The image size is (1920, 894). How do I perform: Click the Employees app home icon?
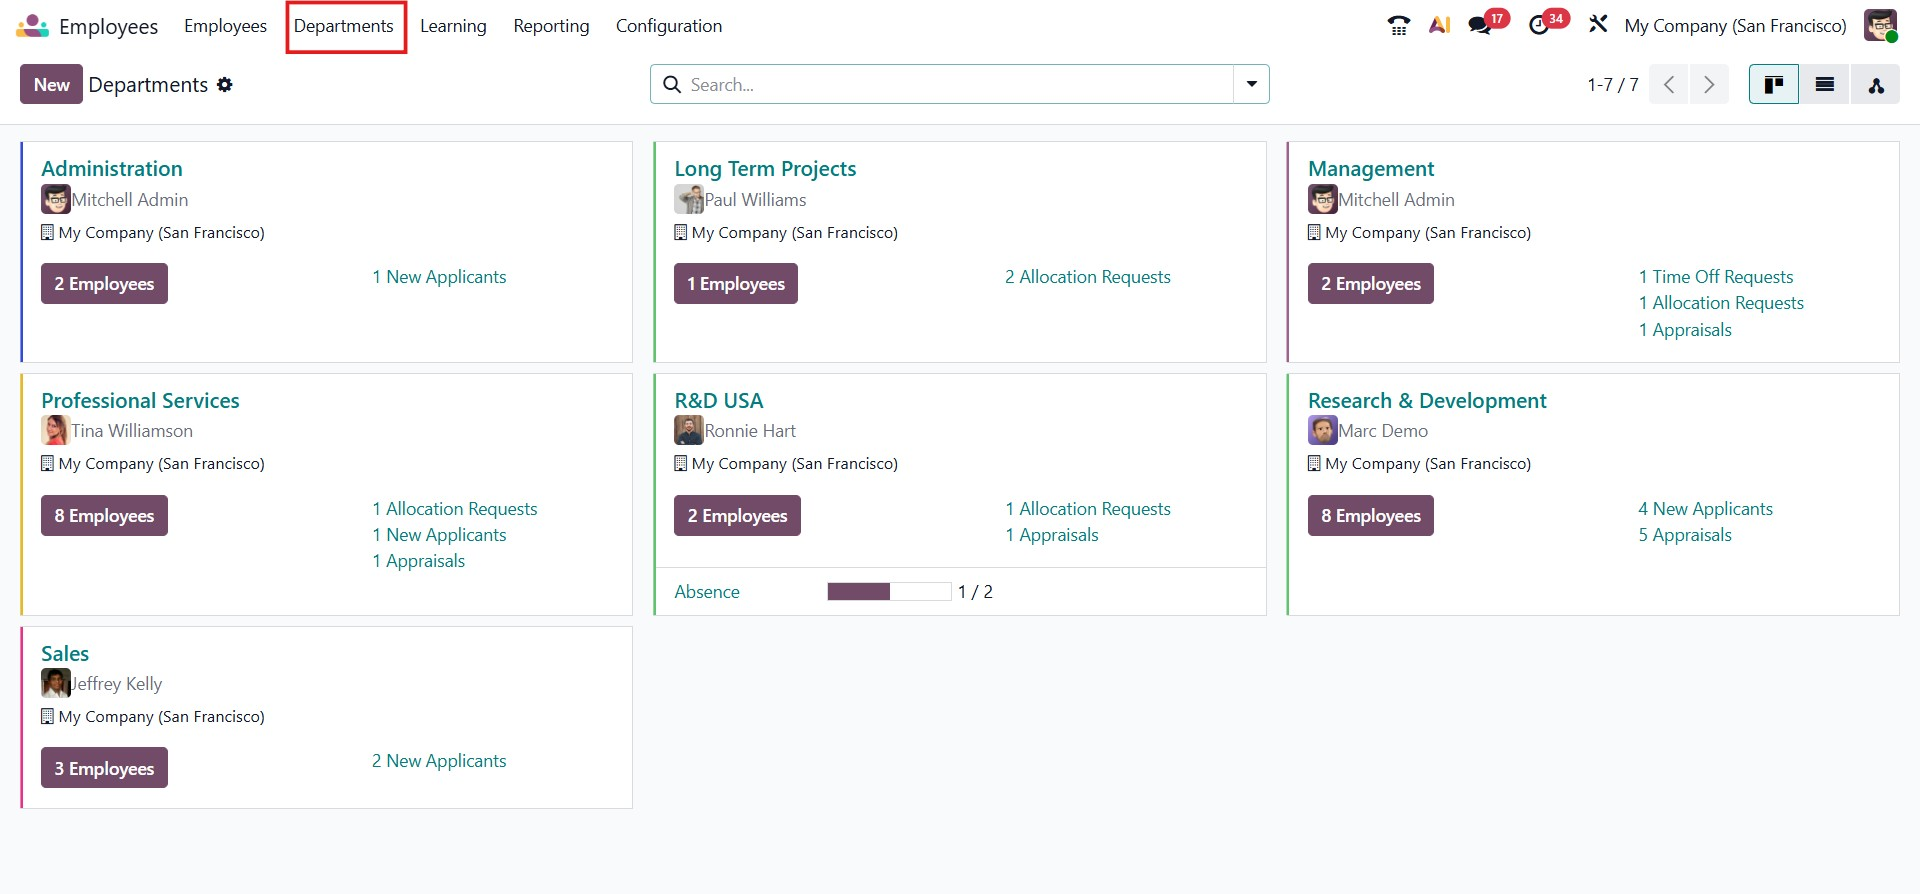pos(32,26)
